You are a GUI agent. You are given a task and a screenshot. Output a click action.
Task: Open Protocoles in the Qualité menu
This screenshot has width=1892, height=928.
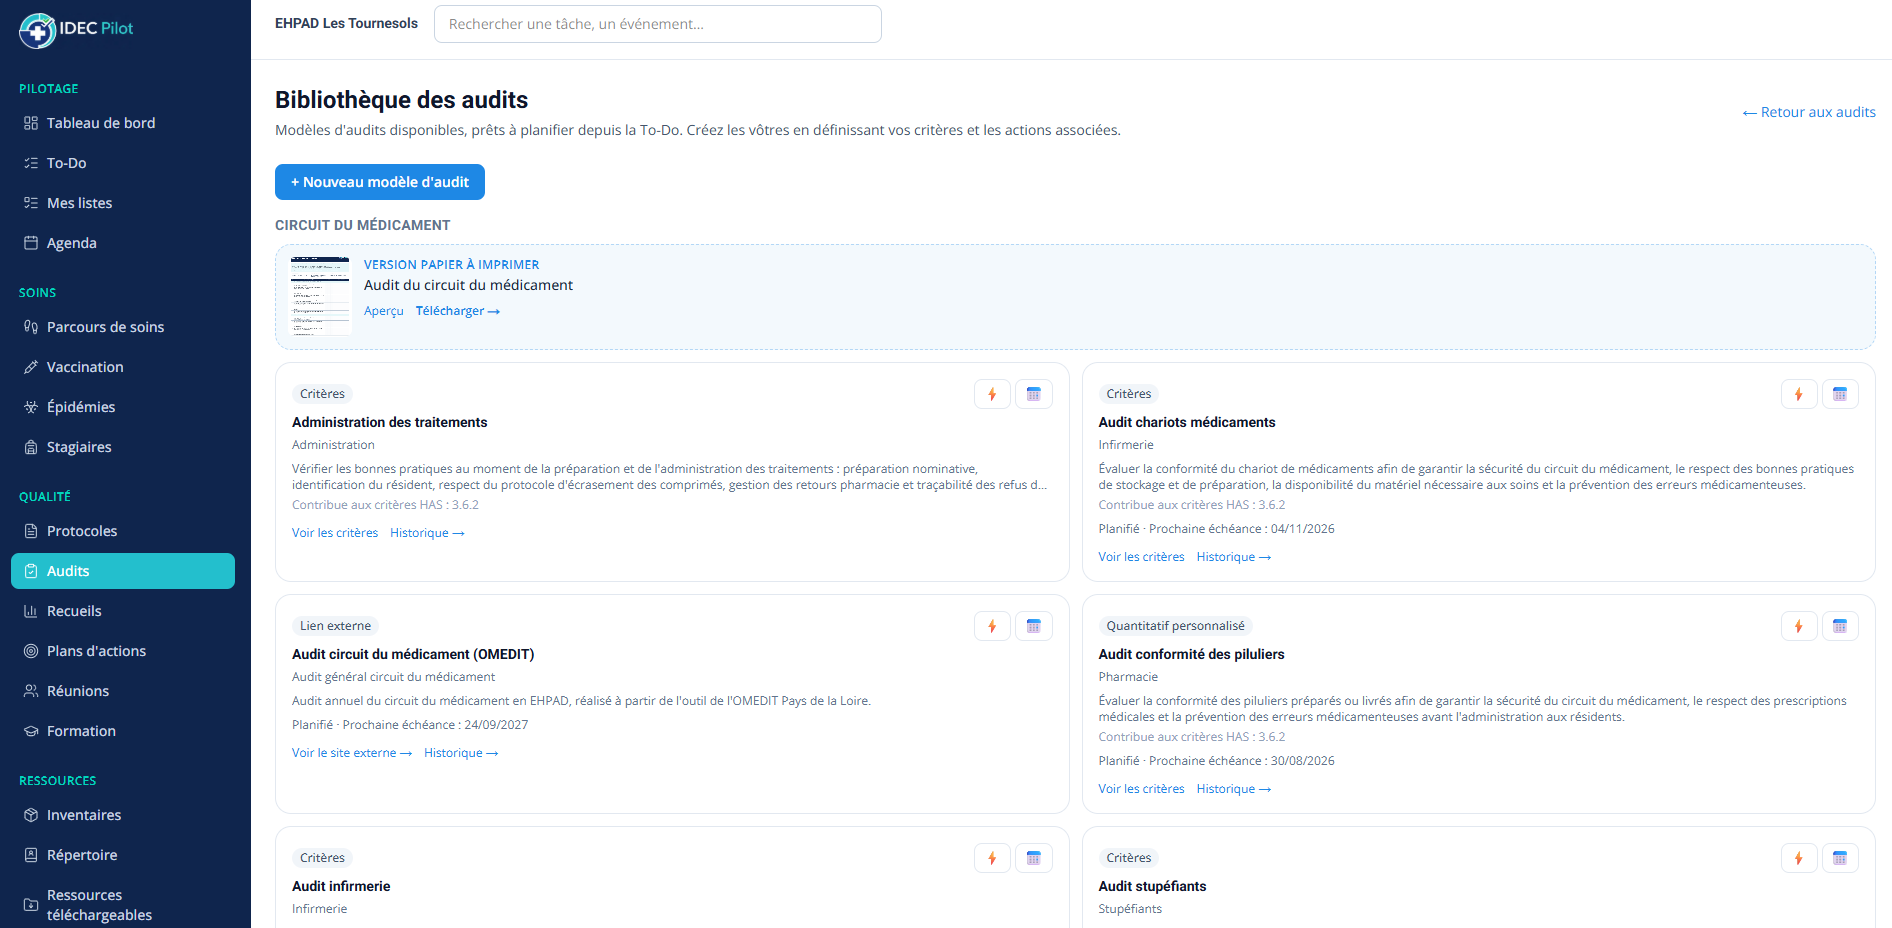(123, 531)
